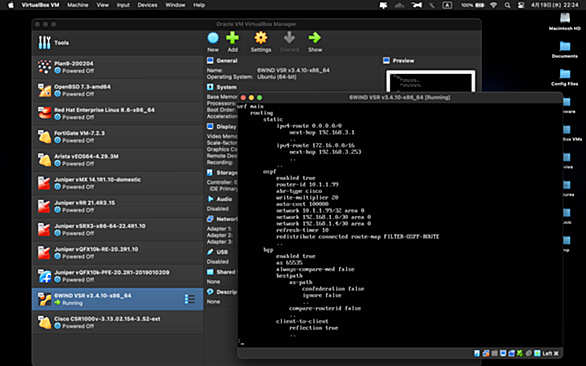This screenshot has height=366, width=586.
Task: Open the list menu icon on 6WIND VSR row
Action: click(189, 299)
